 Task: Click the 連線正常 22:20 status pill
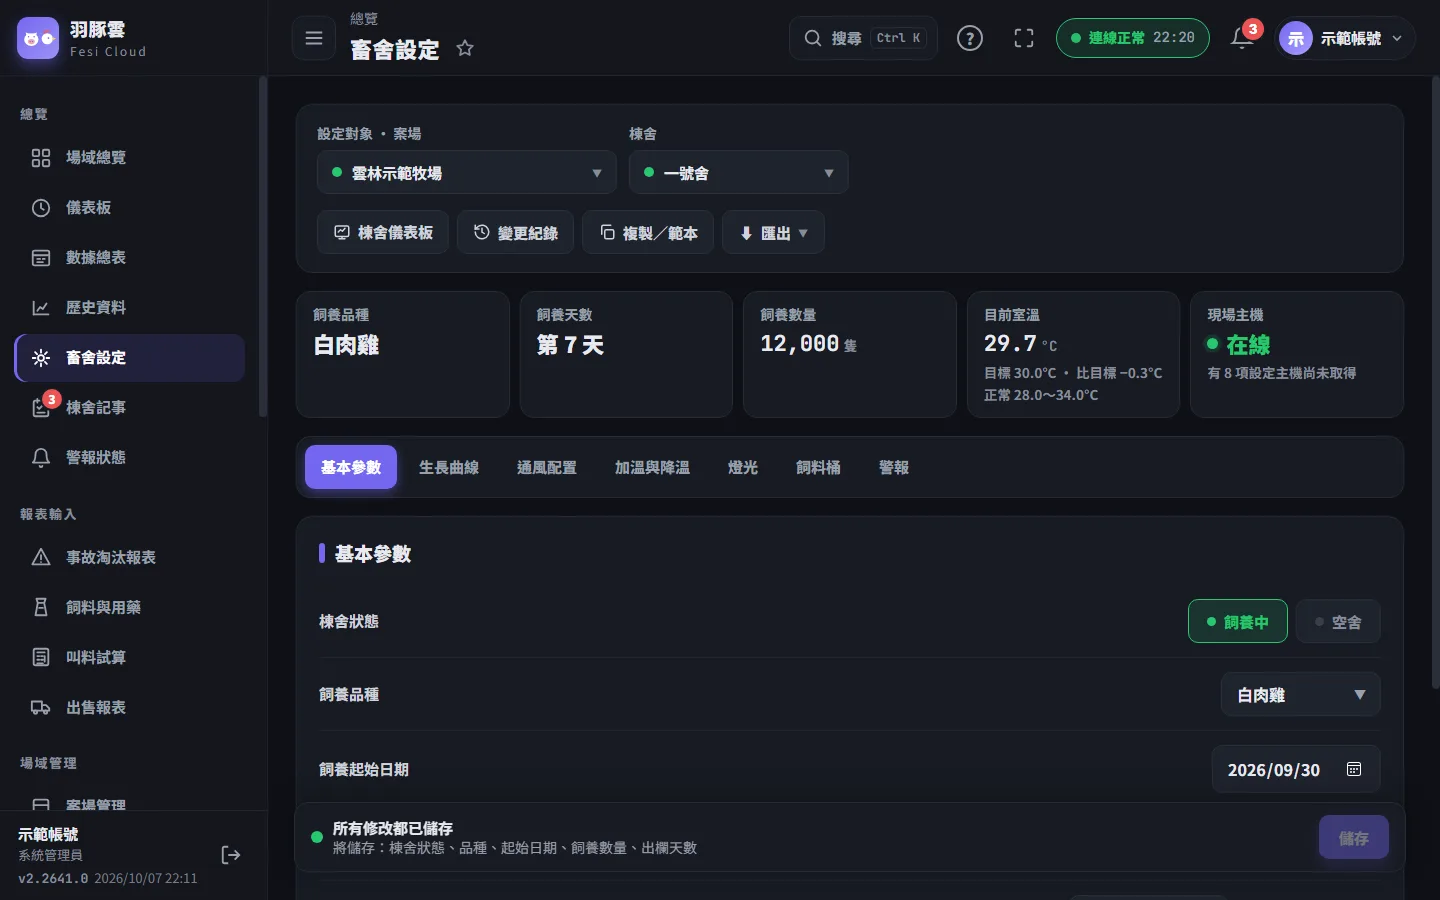(1133, 38)
